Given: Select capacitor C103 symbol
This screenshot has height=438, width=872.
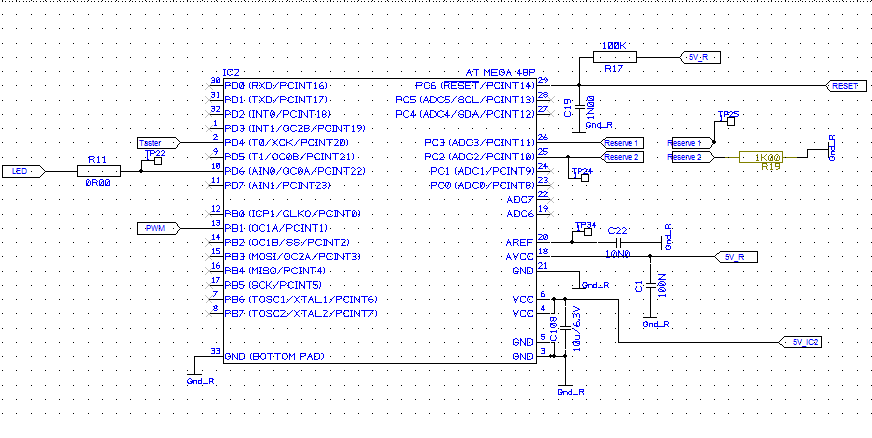Looking at the screenshot, I should (x=564, y=328).
